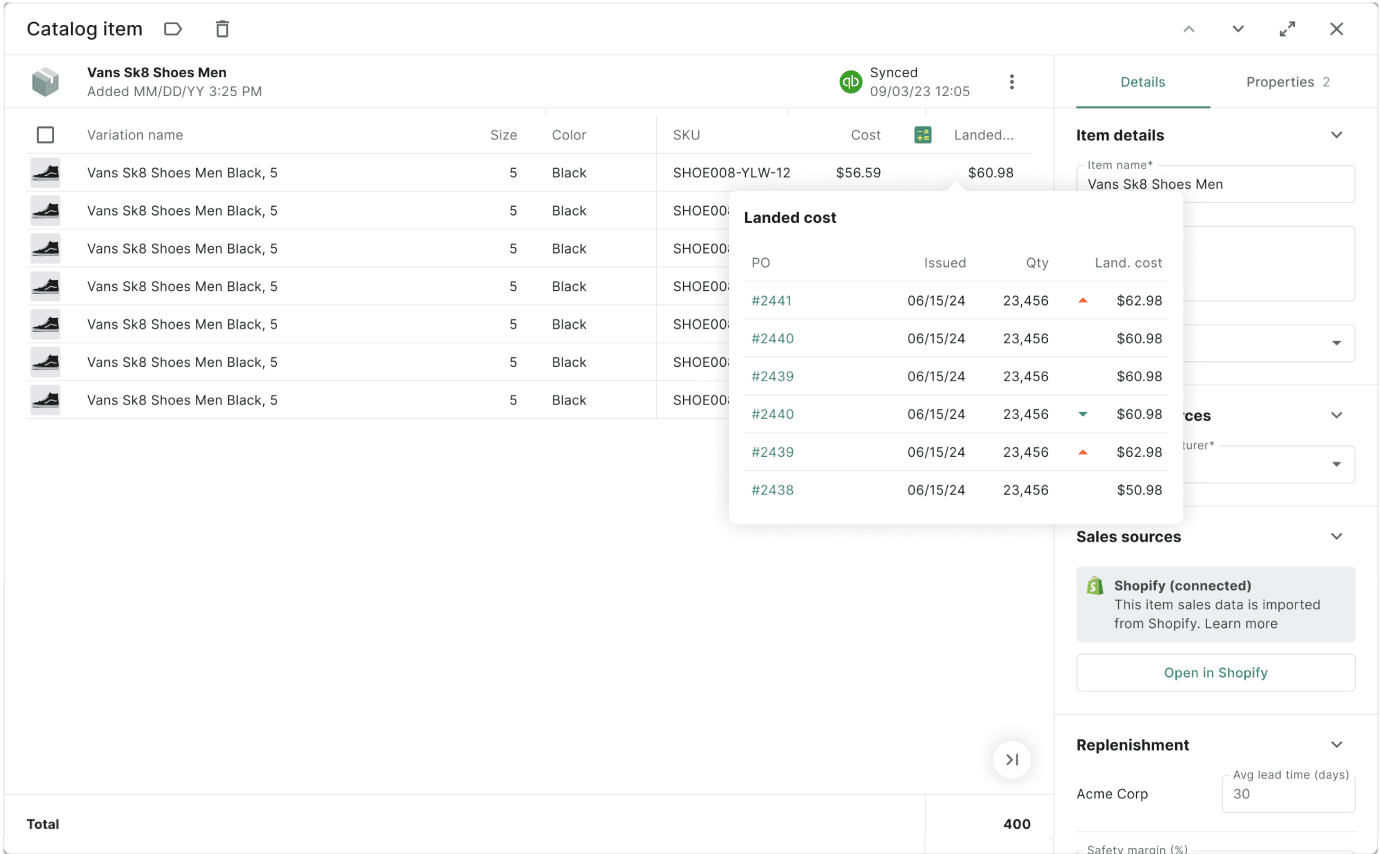1380x854 pixels.
Task: Click the Open in Shopify button
Action: tap(1215, 673)
